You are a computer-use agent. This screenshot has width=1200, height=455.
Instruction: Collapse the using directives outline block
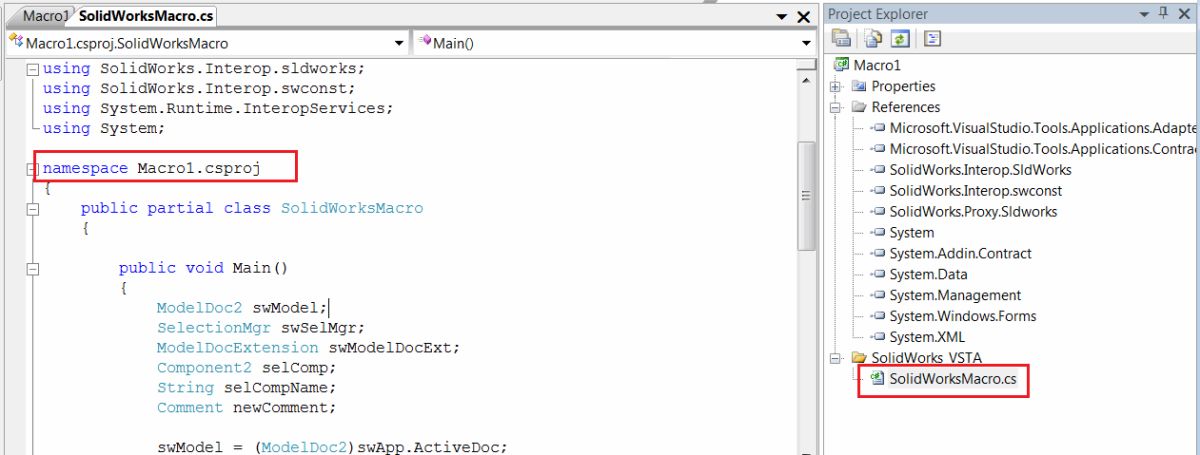[x=32, y=69]
